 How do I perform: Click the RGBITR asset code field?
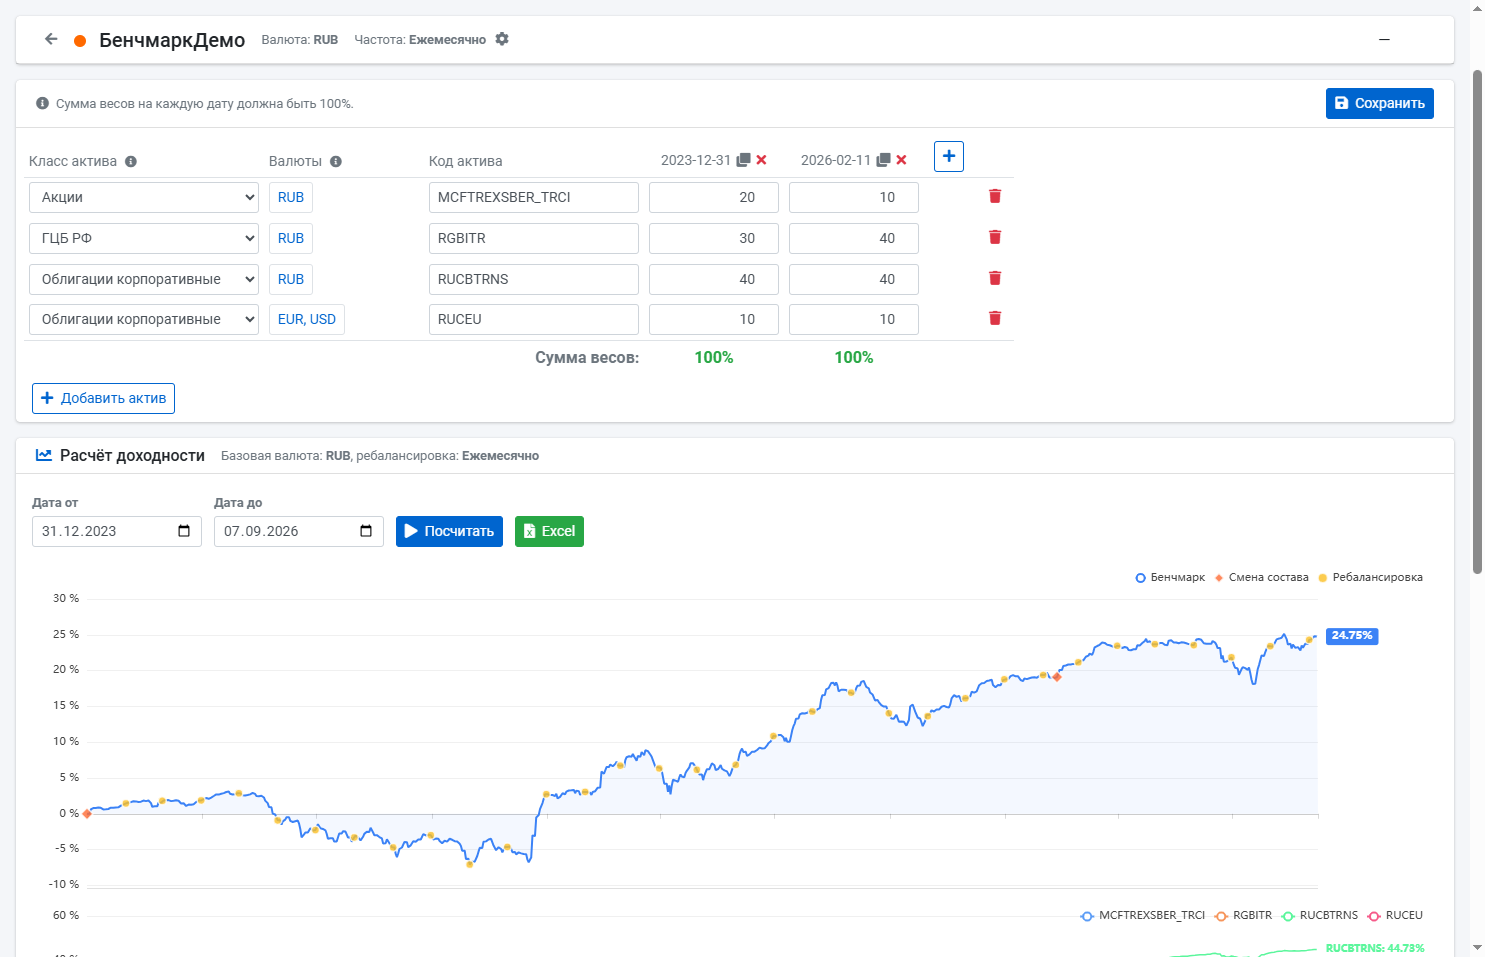tap(534, 238)
